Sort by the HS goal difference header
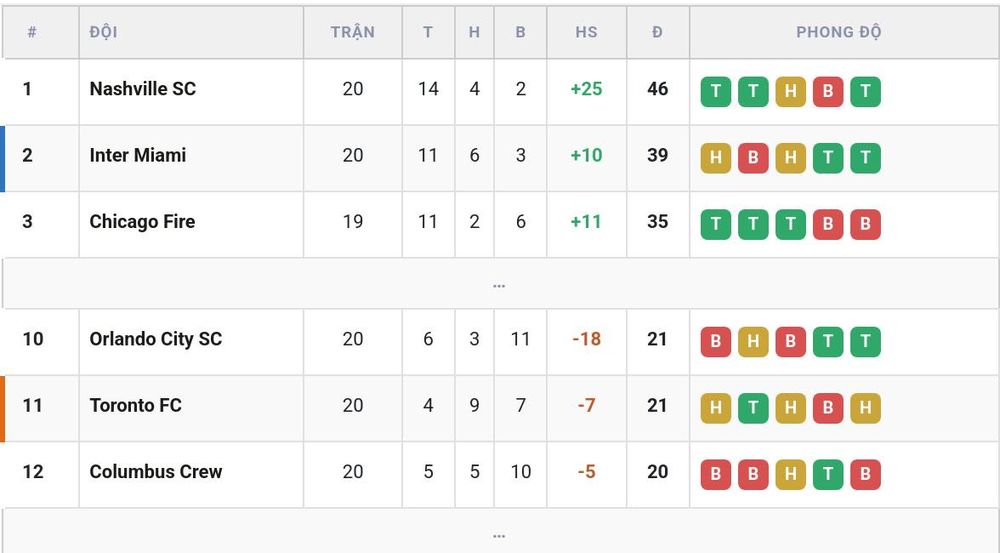This screenshot has height=553, width=1000. click(586, 32)
